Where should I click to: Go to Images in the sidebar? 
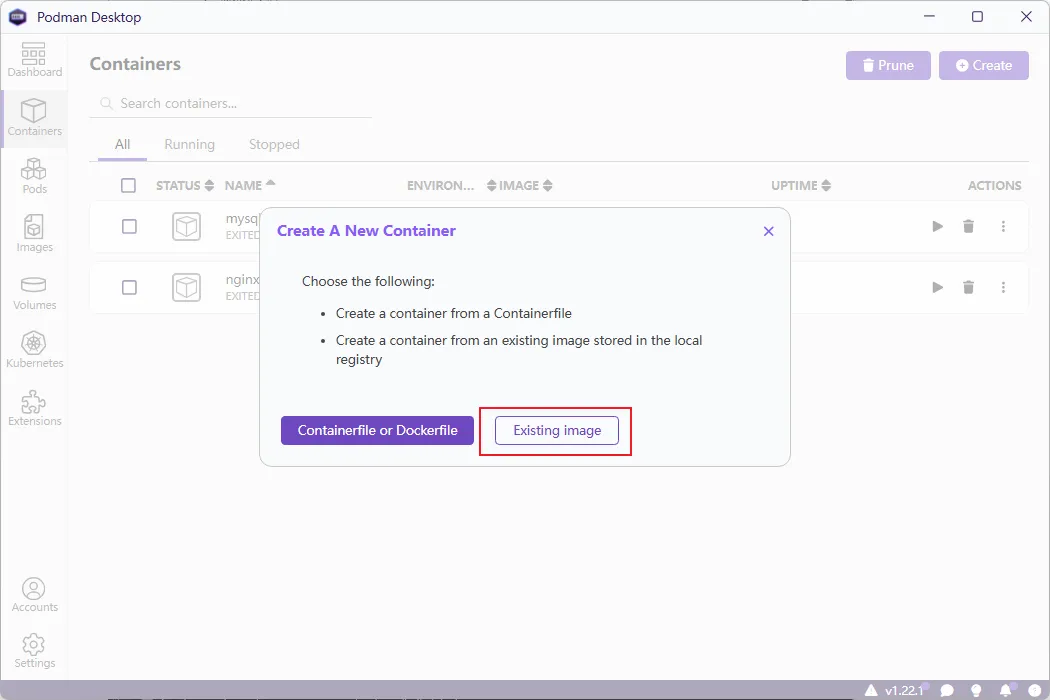point(34,233)
